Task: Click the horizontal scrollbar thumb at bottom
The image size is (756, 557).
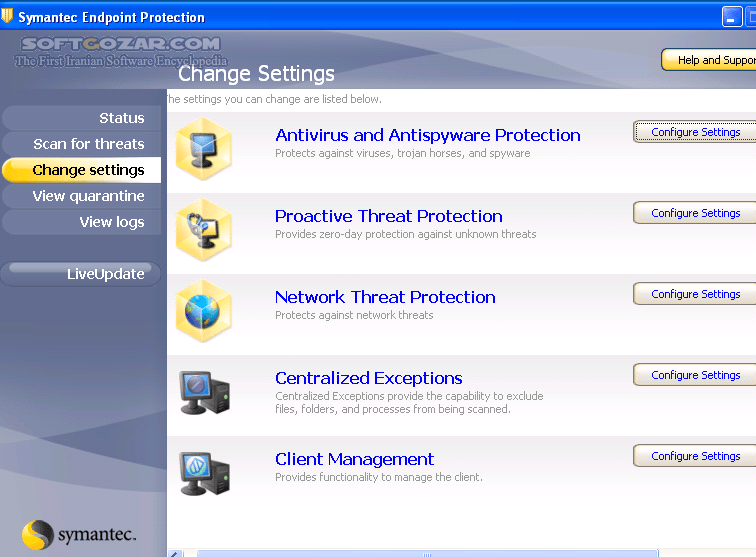Action: [427, 554]
